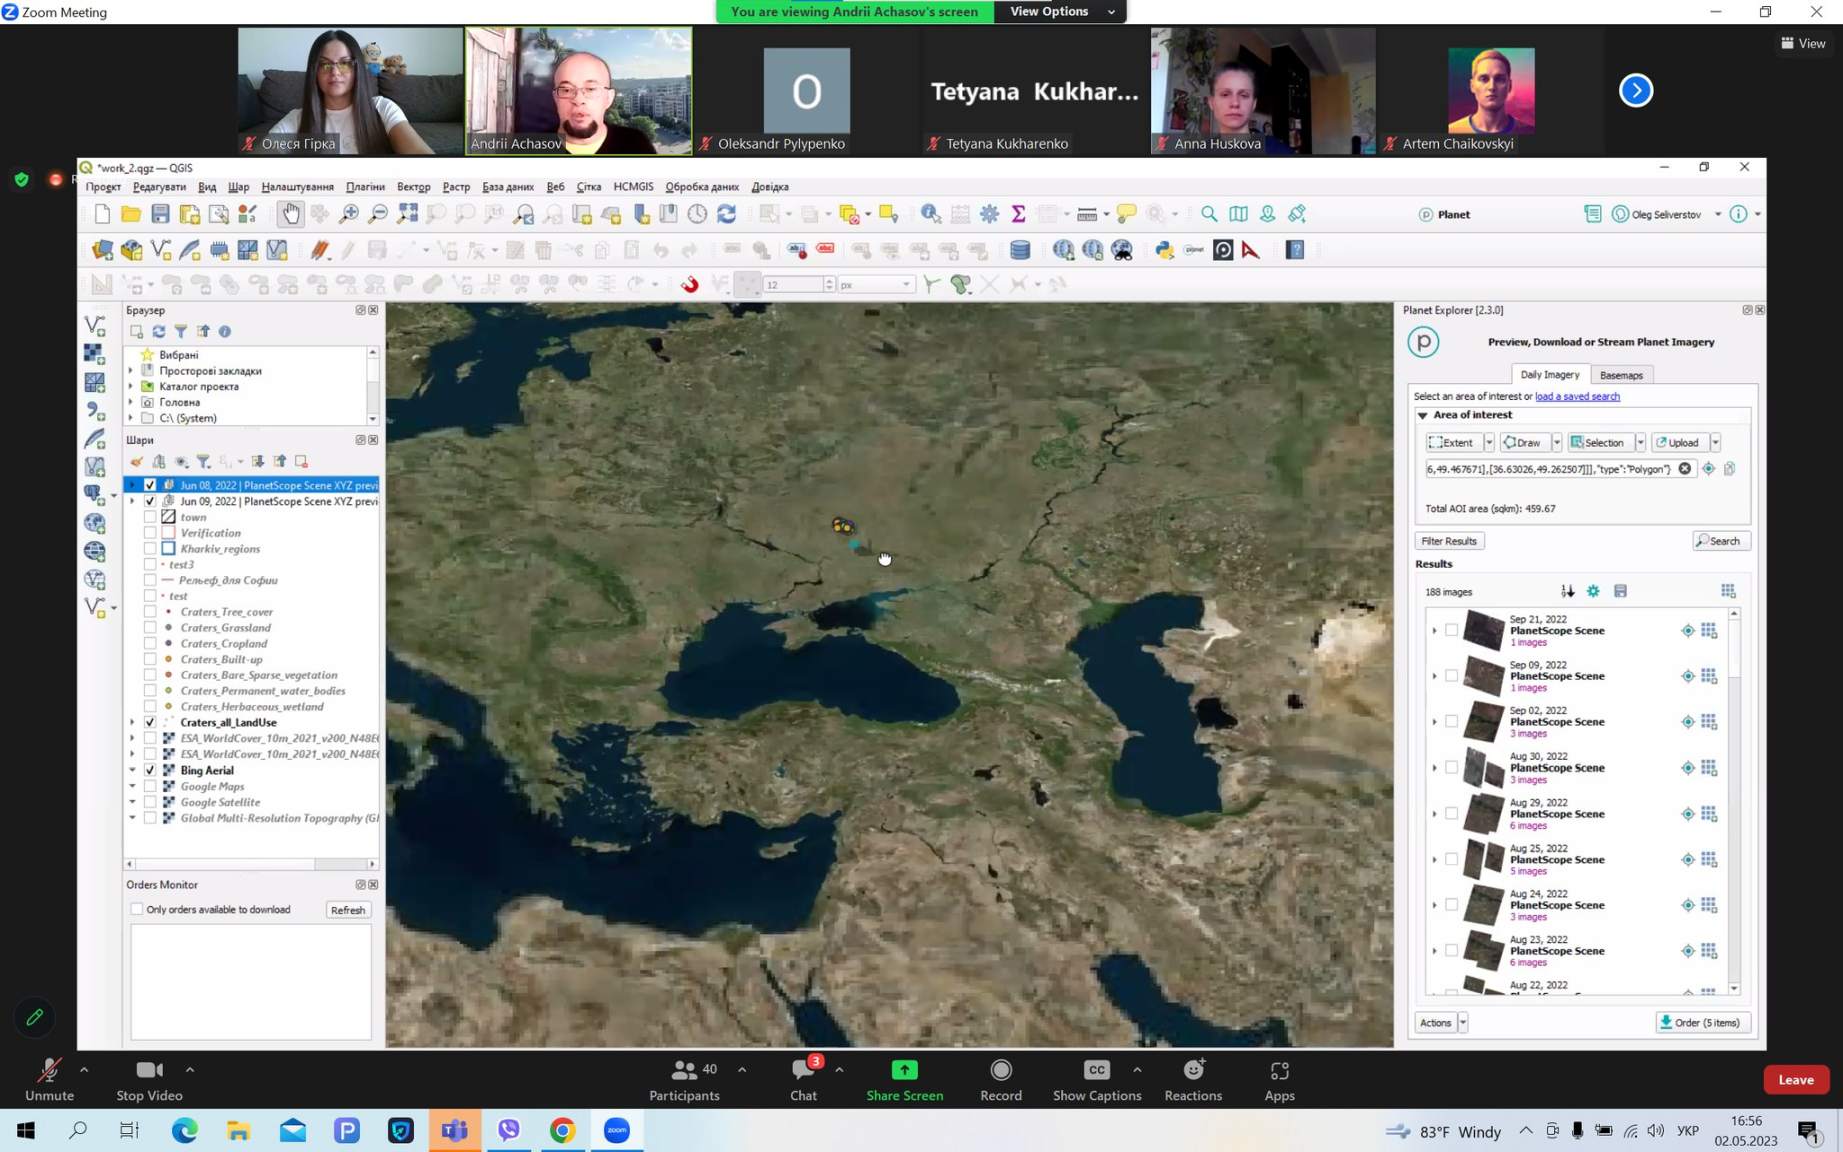Toggle Bing Aerial layer visibility
1843x1152 pixels.
[x=150, y=770]
